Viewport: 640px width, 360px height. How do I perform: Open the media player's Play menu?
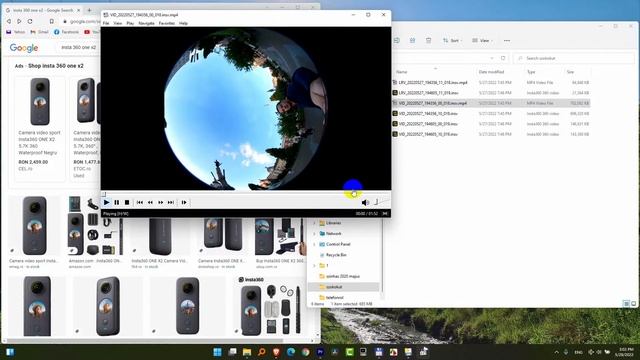130,23
